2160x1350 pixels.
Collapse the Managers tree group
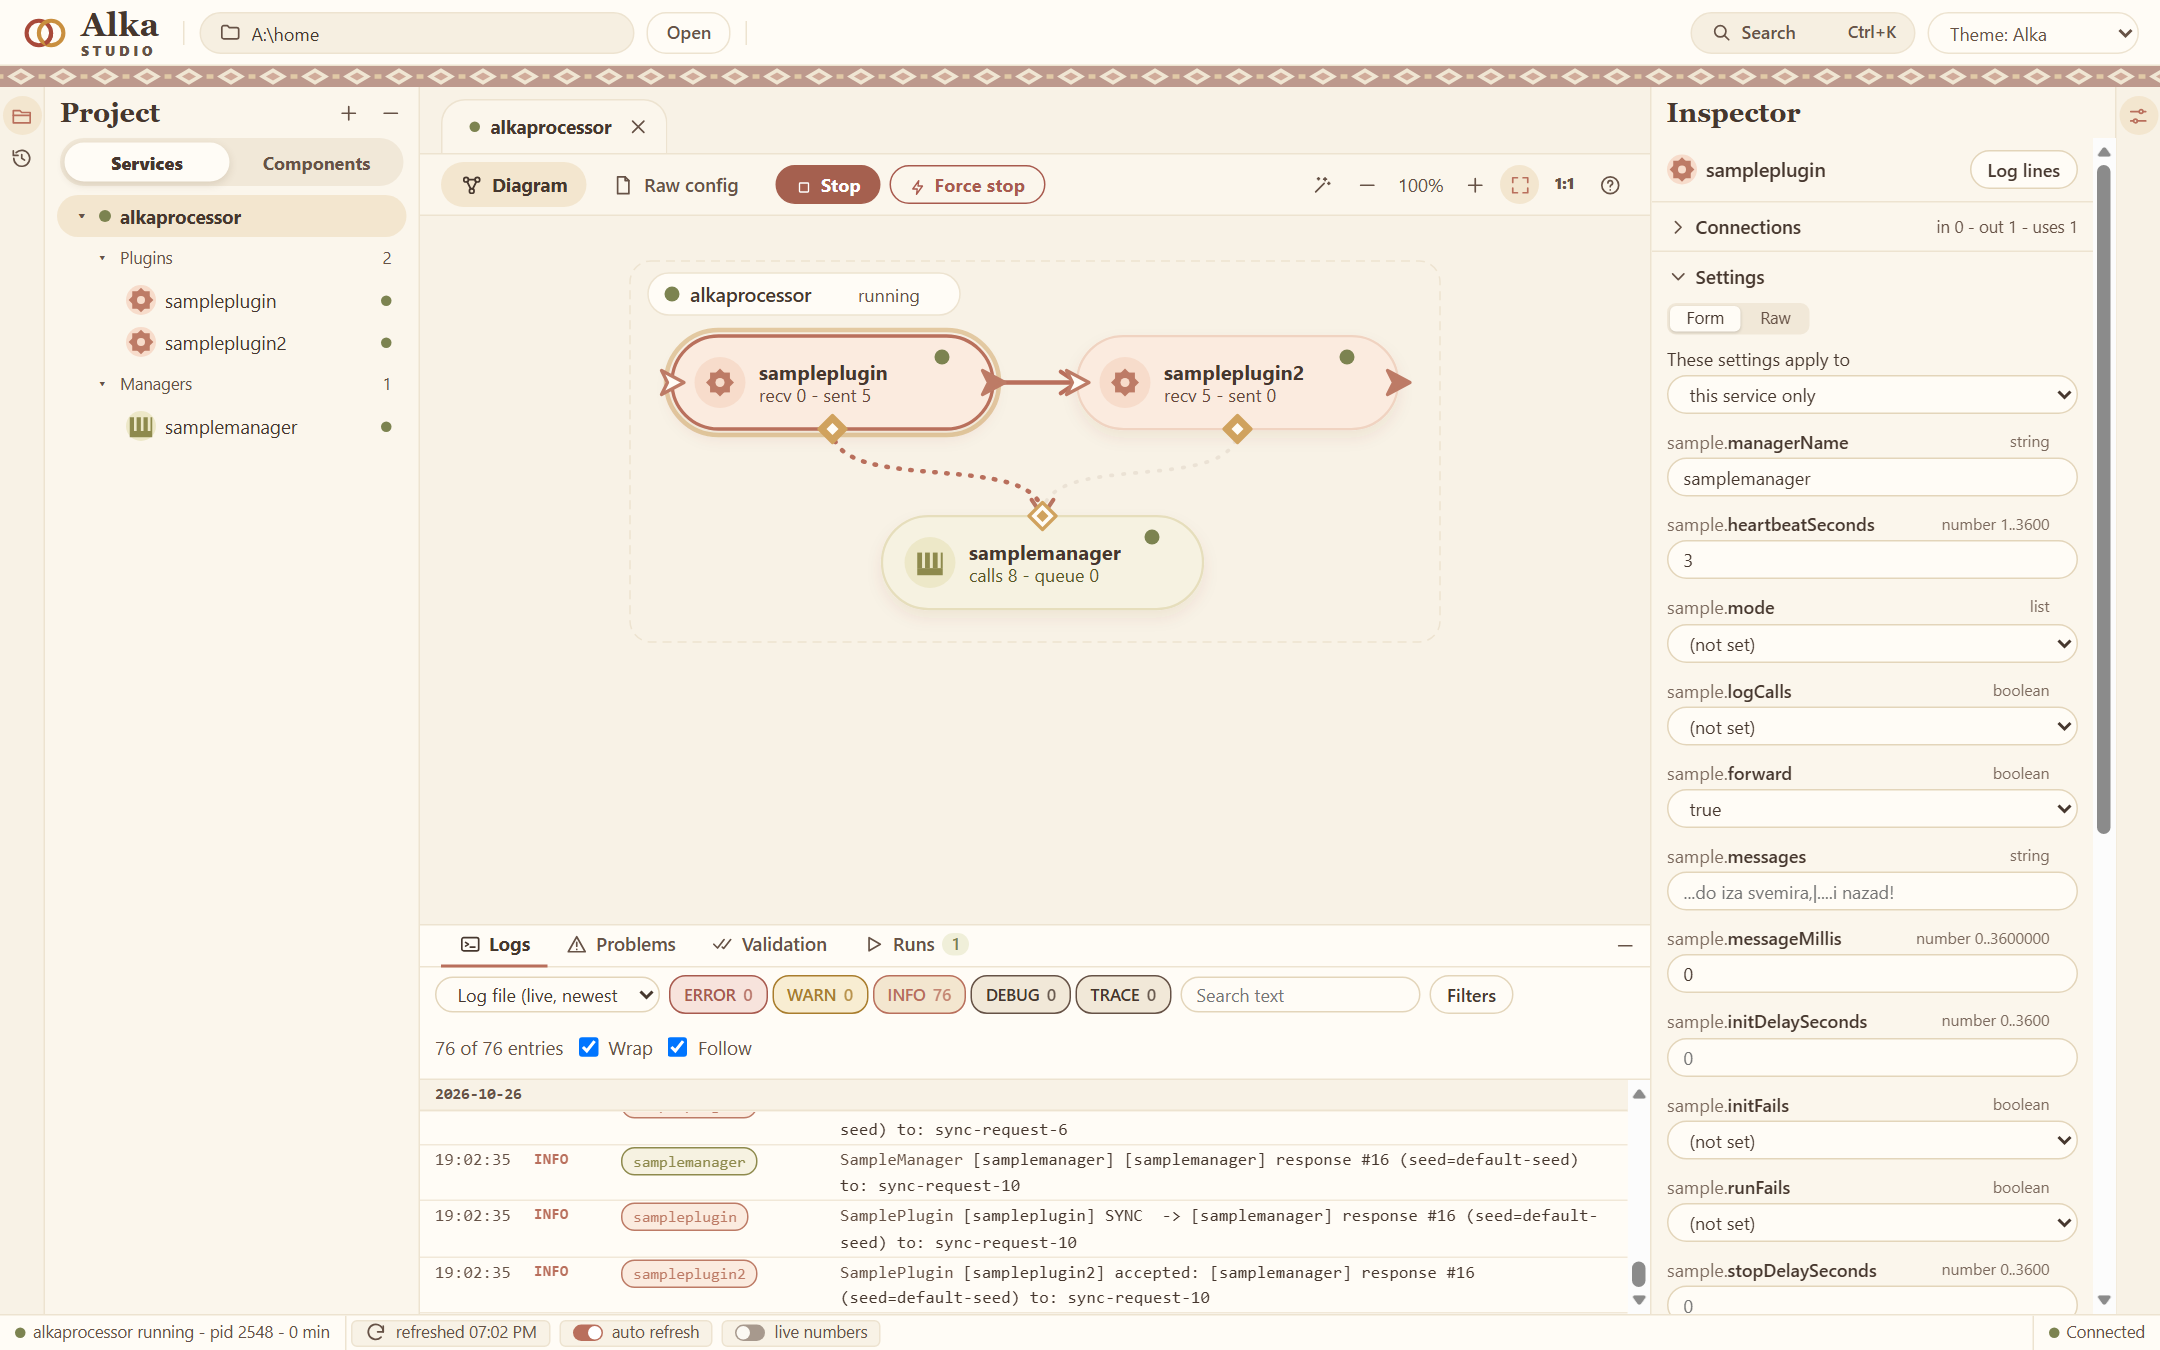click(x=102, y=384)
